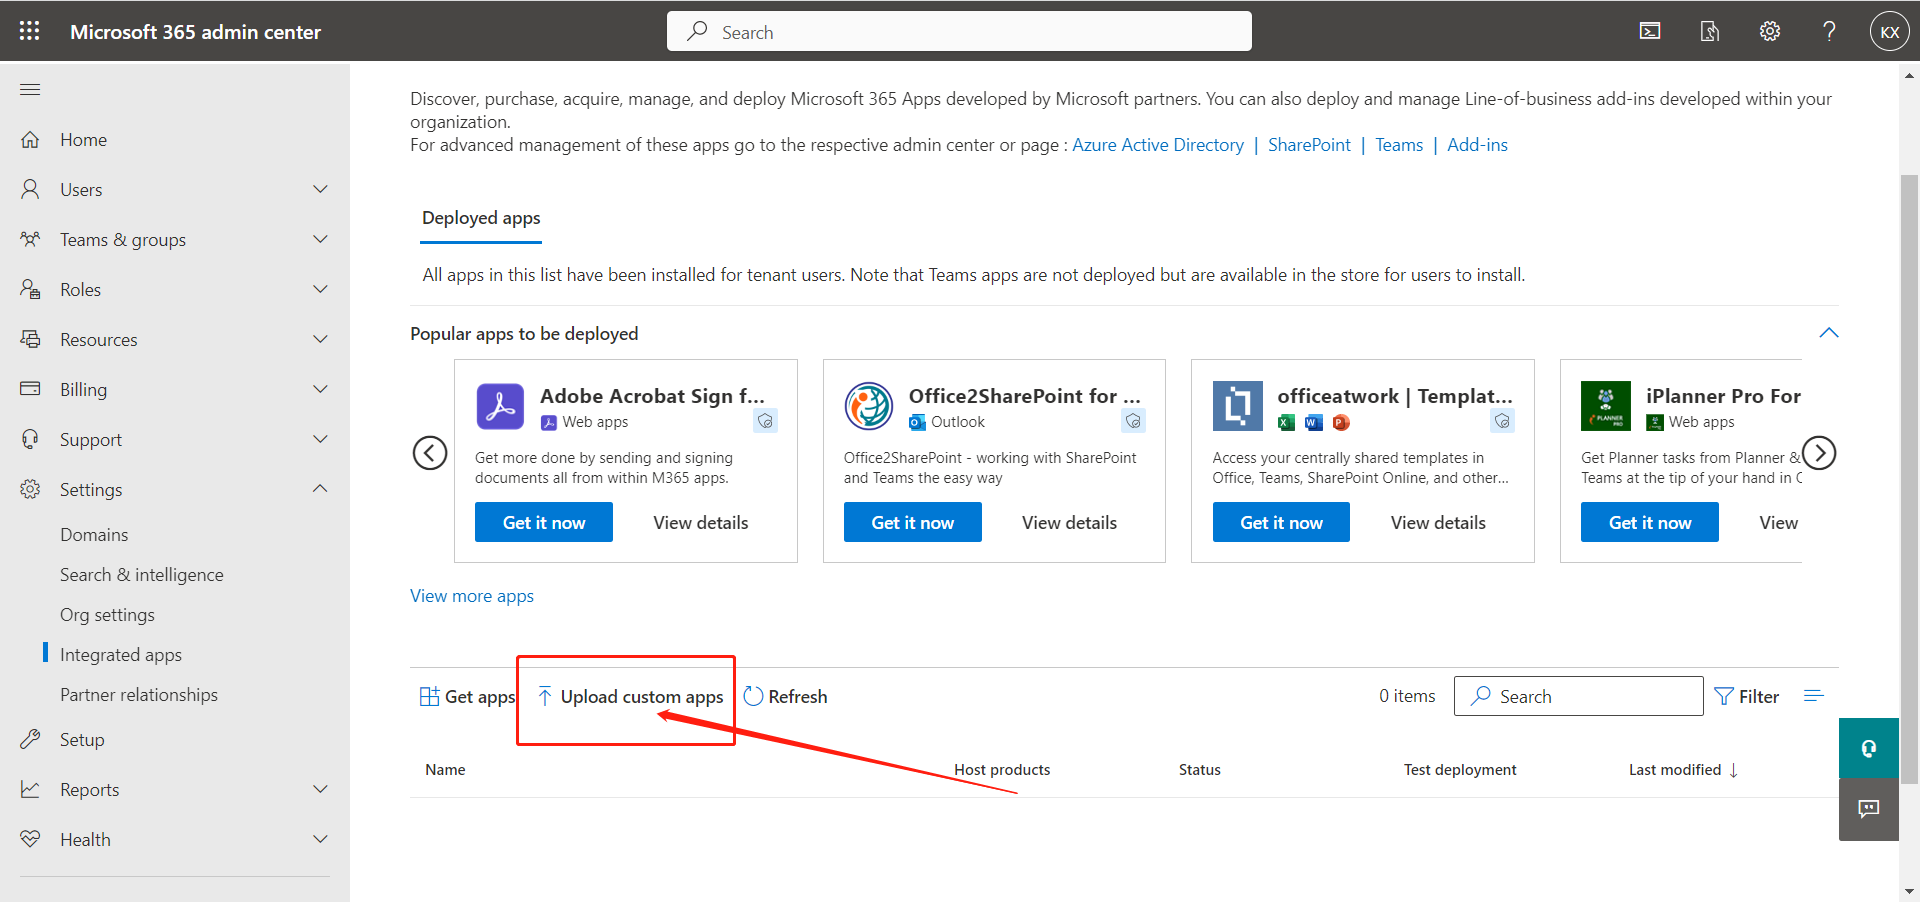The width and height of the screenshot is (1920, 902).
Task: Open the app launcher waffle icon
Action: (x=30, y=31)
